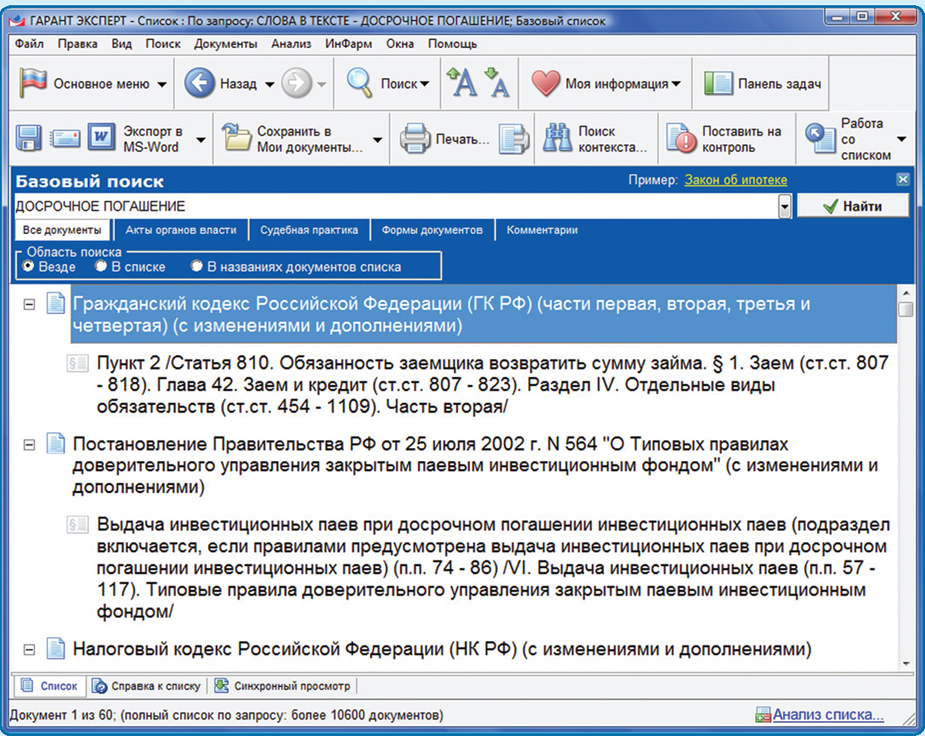The image size is (925, 736).
Task: Click the floppy disk save icon
Action: (x=27, y=139)
